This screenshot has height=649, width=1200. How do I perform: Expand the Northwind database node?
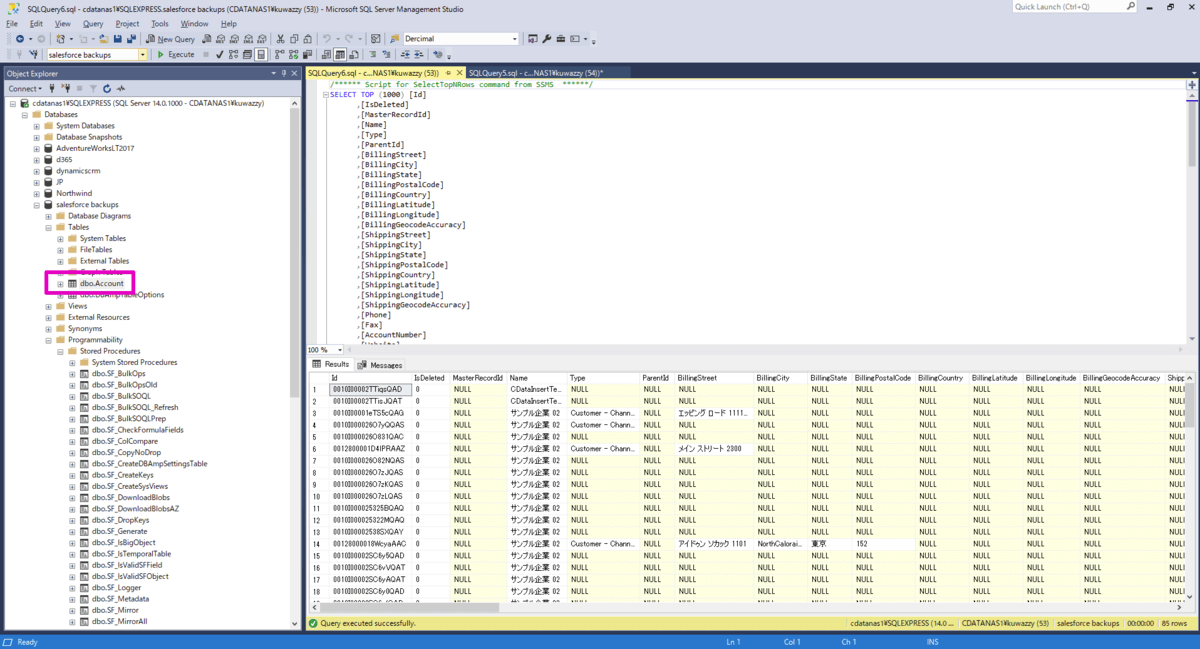point(37,194)
